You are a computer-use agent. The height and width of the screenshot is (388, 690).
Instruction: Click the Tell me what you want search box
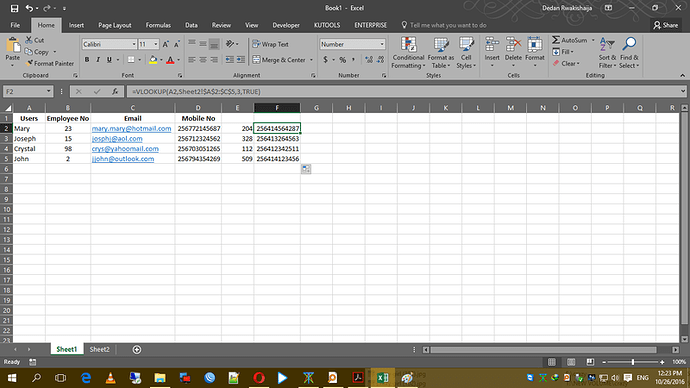point(444,25)
